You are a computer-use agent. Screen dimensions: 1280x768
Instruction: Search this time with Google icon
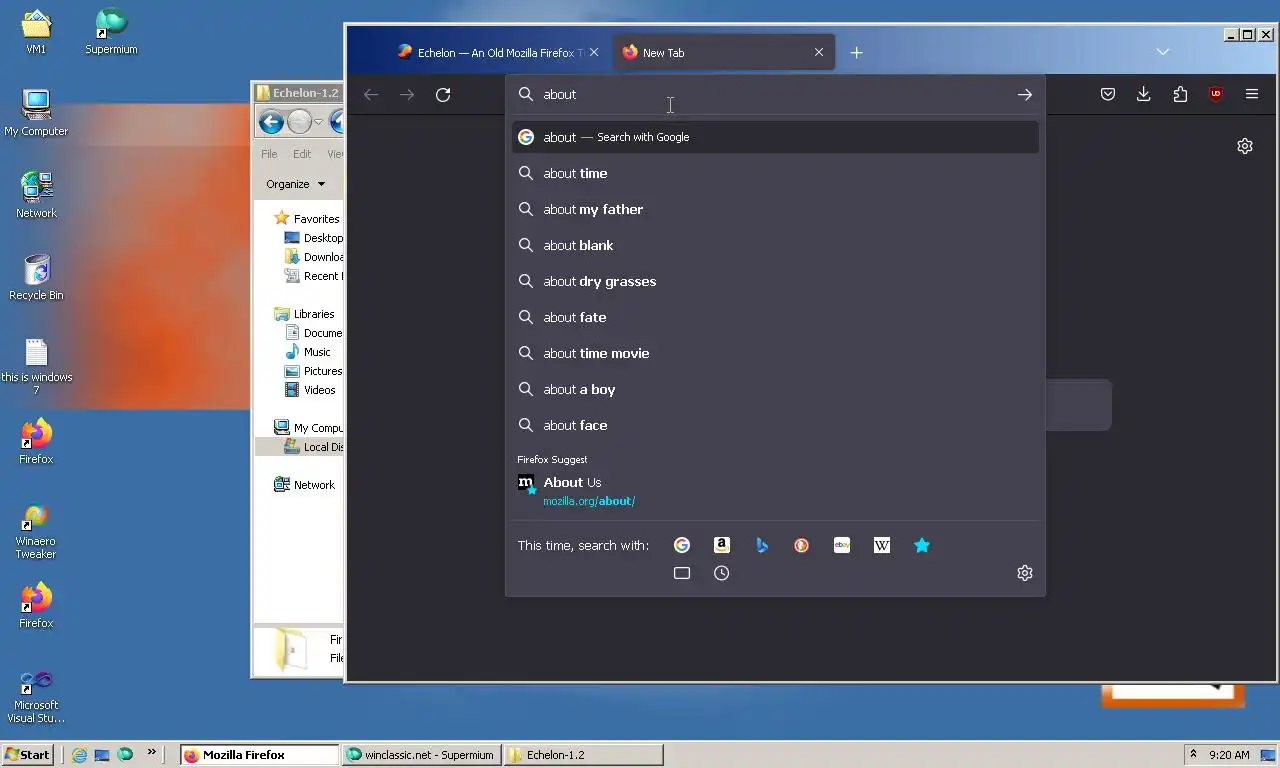coord(682,545)
